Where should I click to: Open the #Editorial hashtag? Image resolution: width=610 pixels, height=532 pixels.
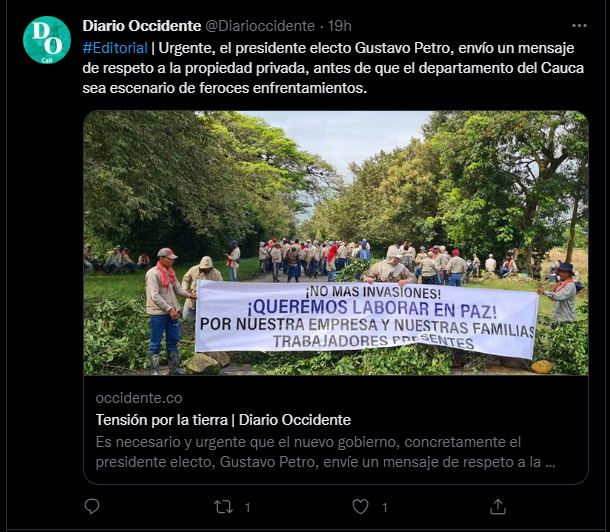(x=115, y=48)
